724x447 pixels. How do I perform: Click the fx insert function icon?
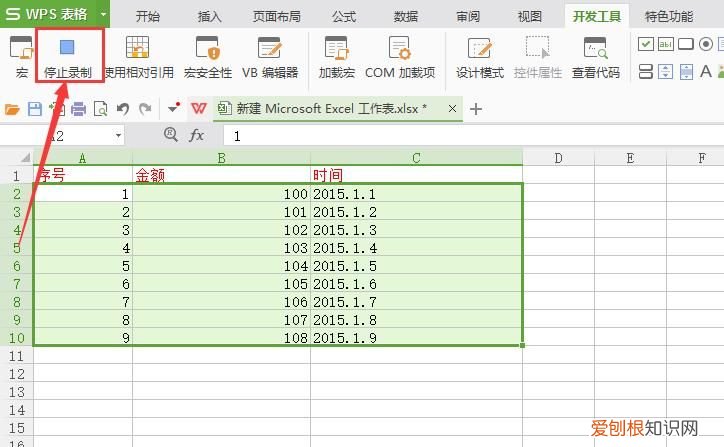click(x=197, y=135)
